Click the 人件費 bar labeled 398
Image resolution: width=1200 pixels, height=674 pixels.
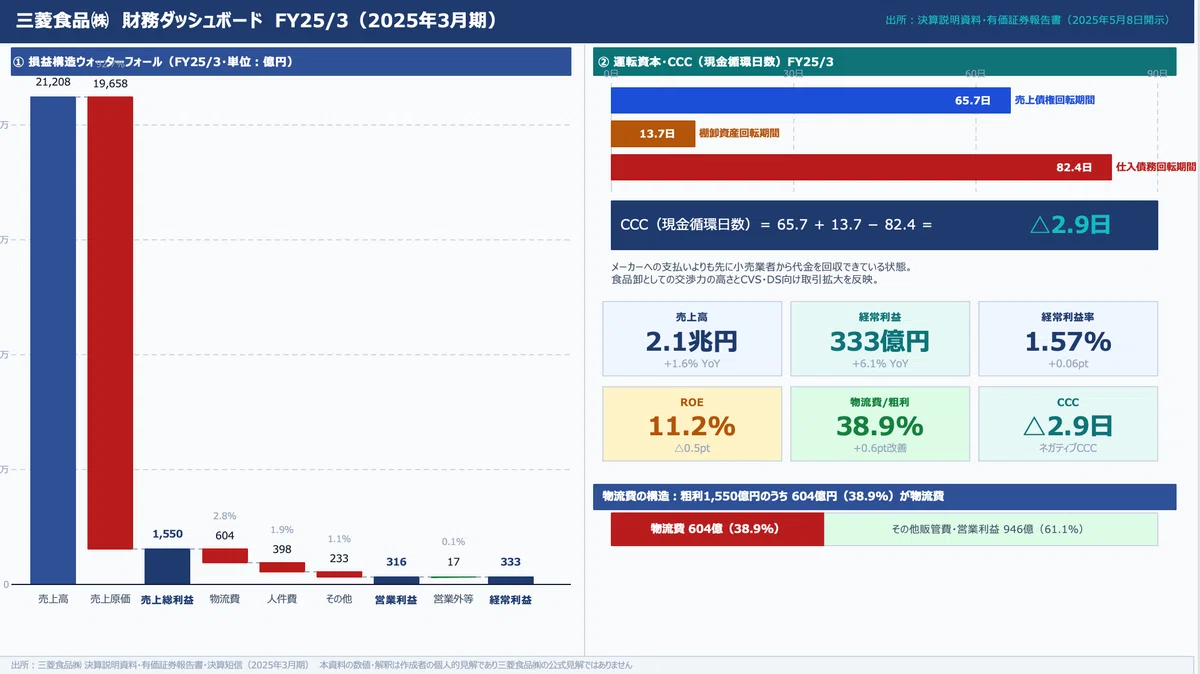tap(282, 567)
